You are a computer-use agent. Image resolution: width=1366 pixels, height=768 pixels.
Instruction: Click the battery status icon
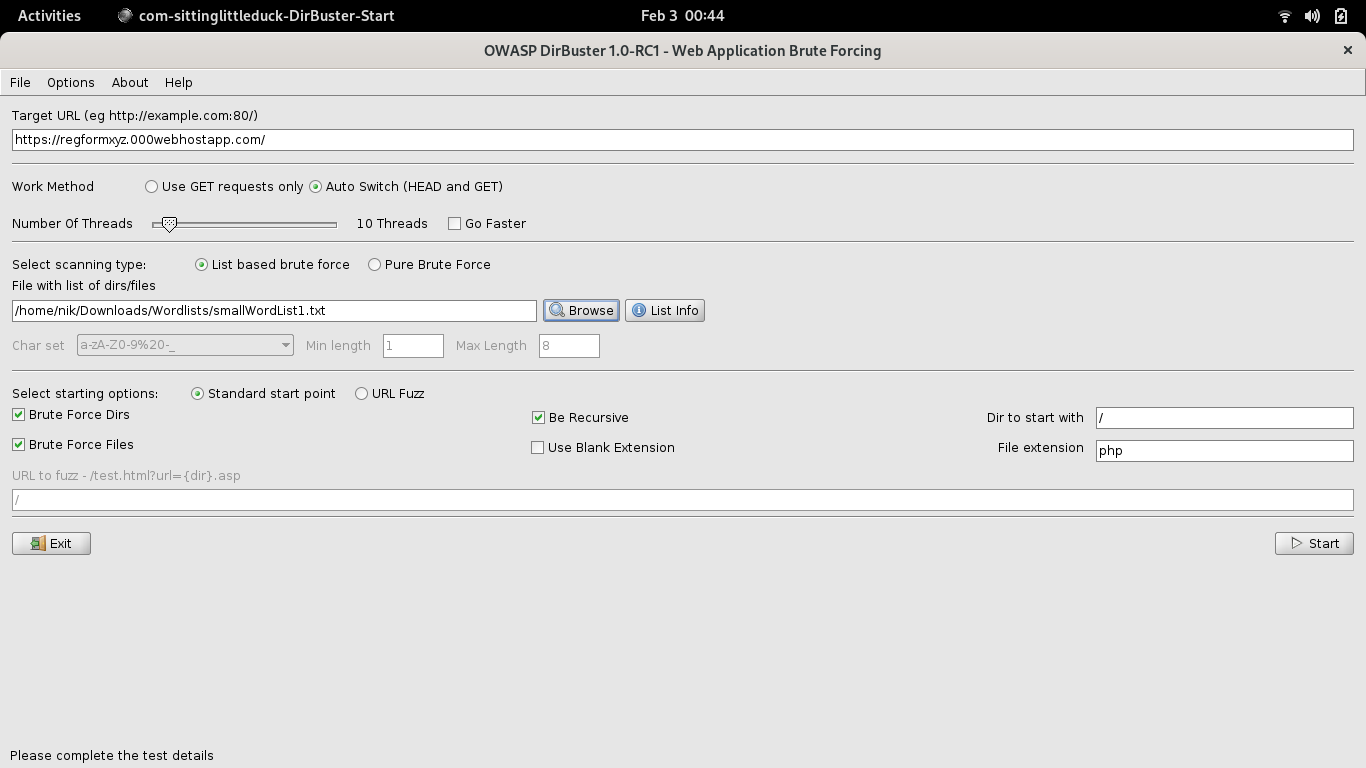point(1341,16)
